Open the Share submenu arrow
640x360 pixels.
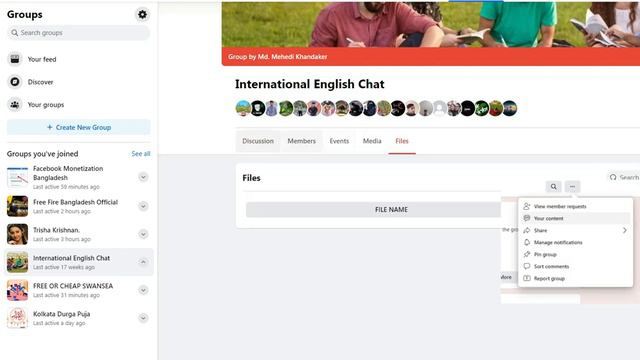(x=624, y=231)
